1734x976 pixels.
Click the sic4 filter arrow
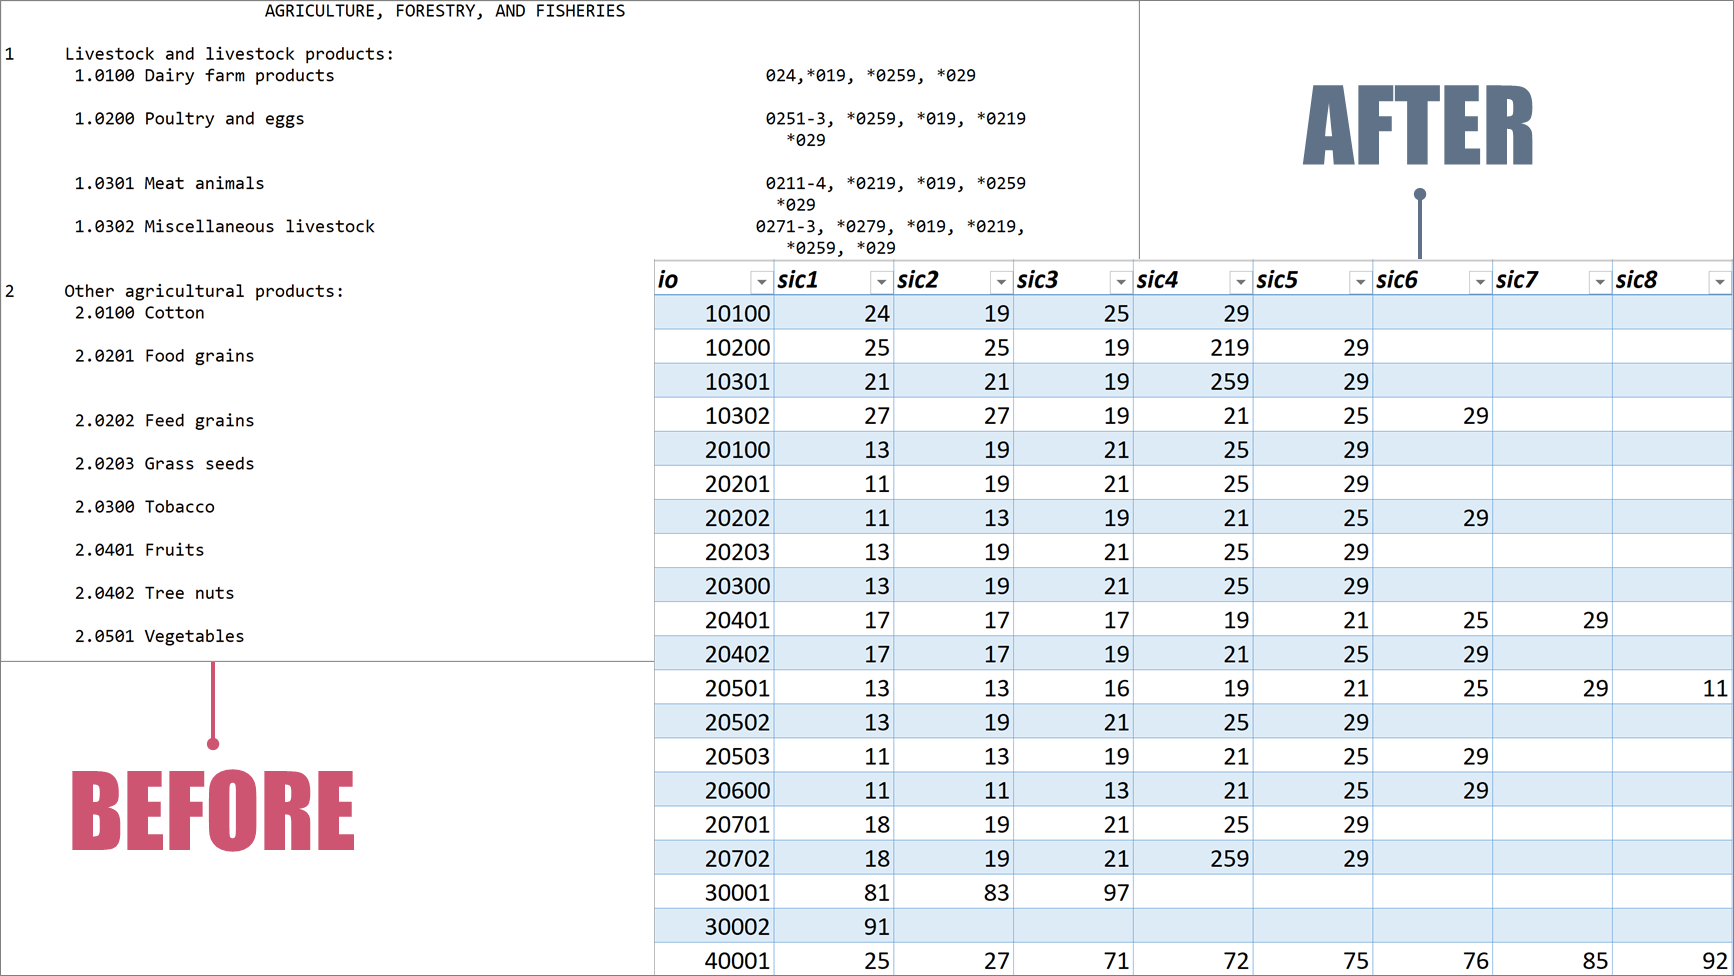[x=1240, y=282]
